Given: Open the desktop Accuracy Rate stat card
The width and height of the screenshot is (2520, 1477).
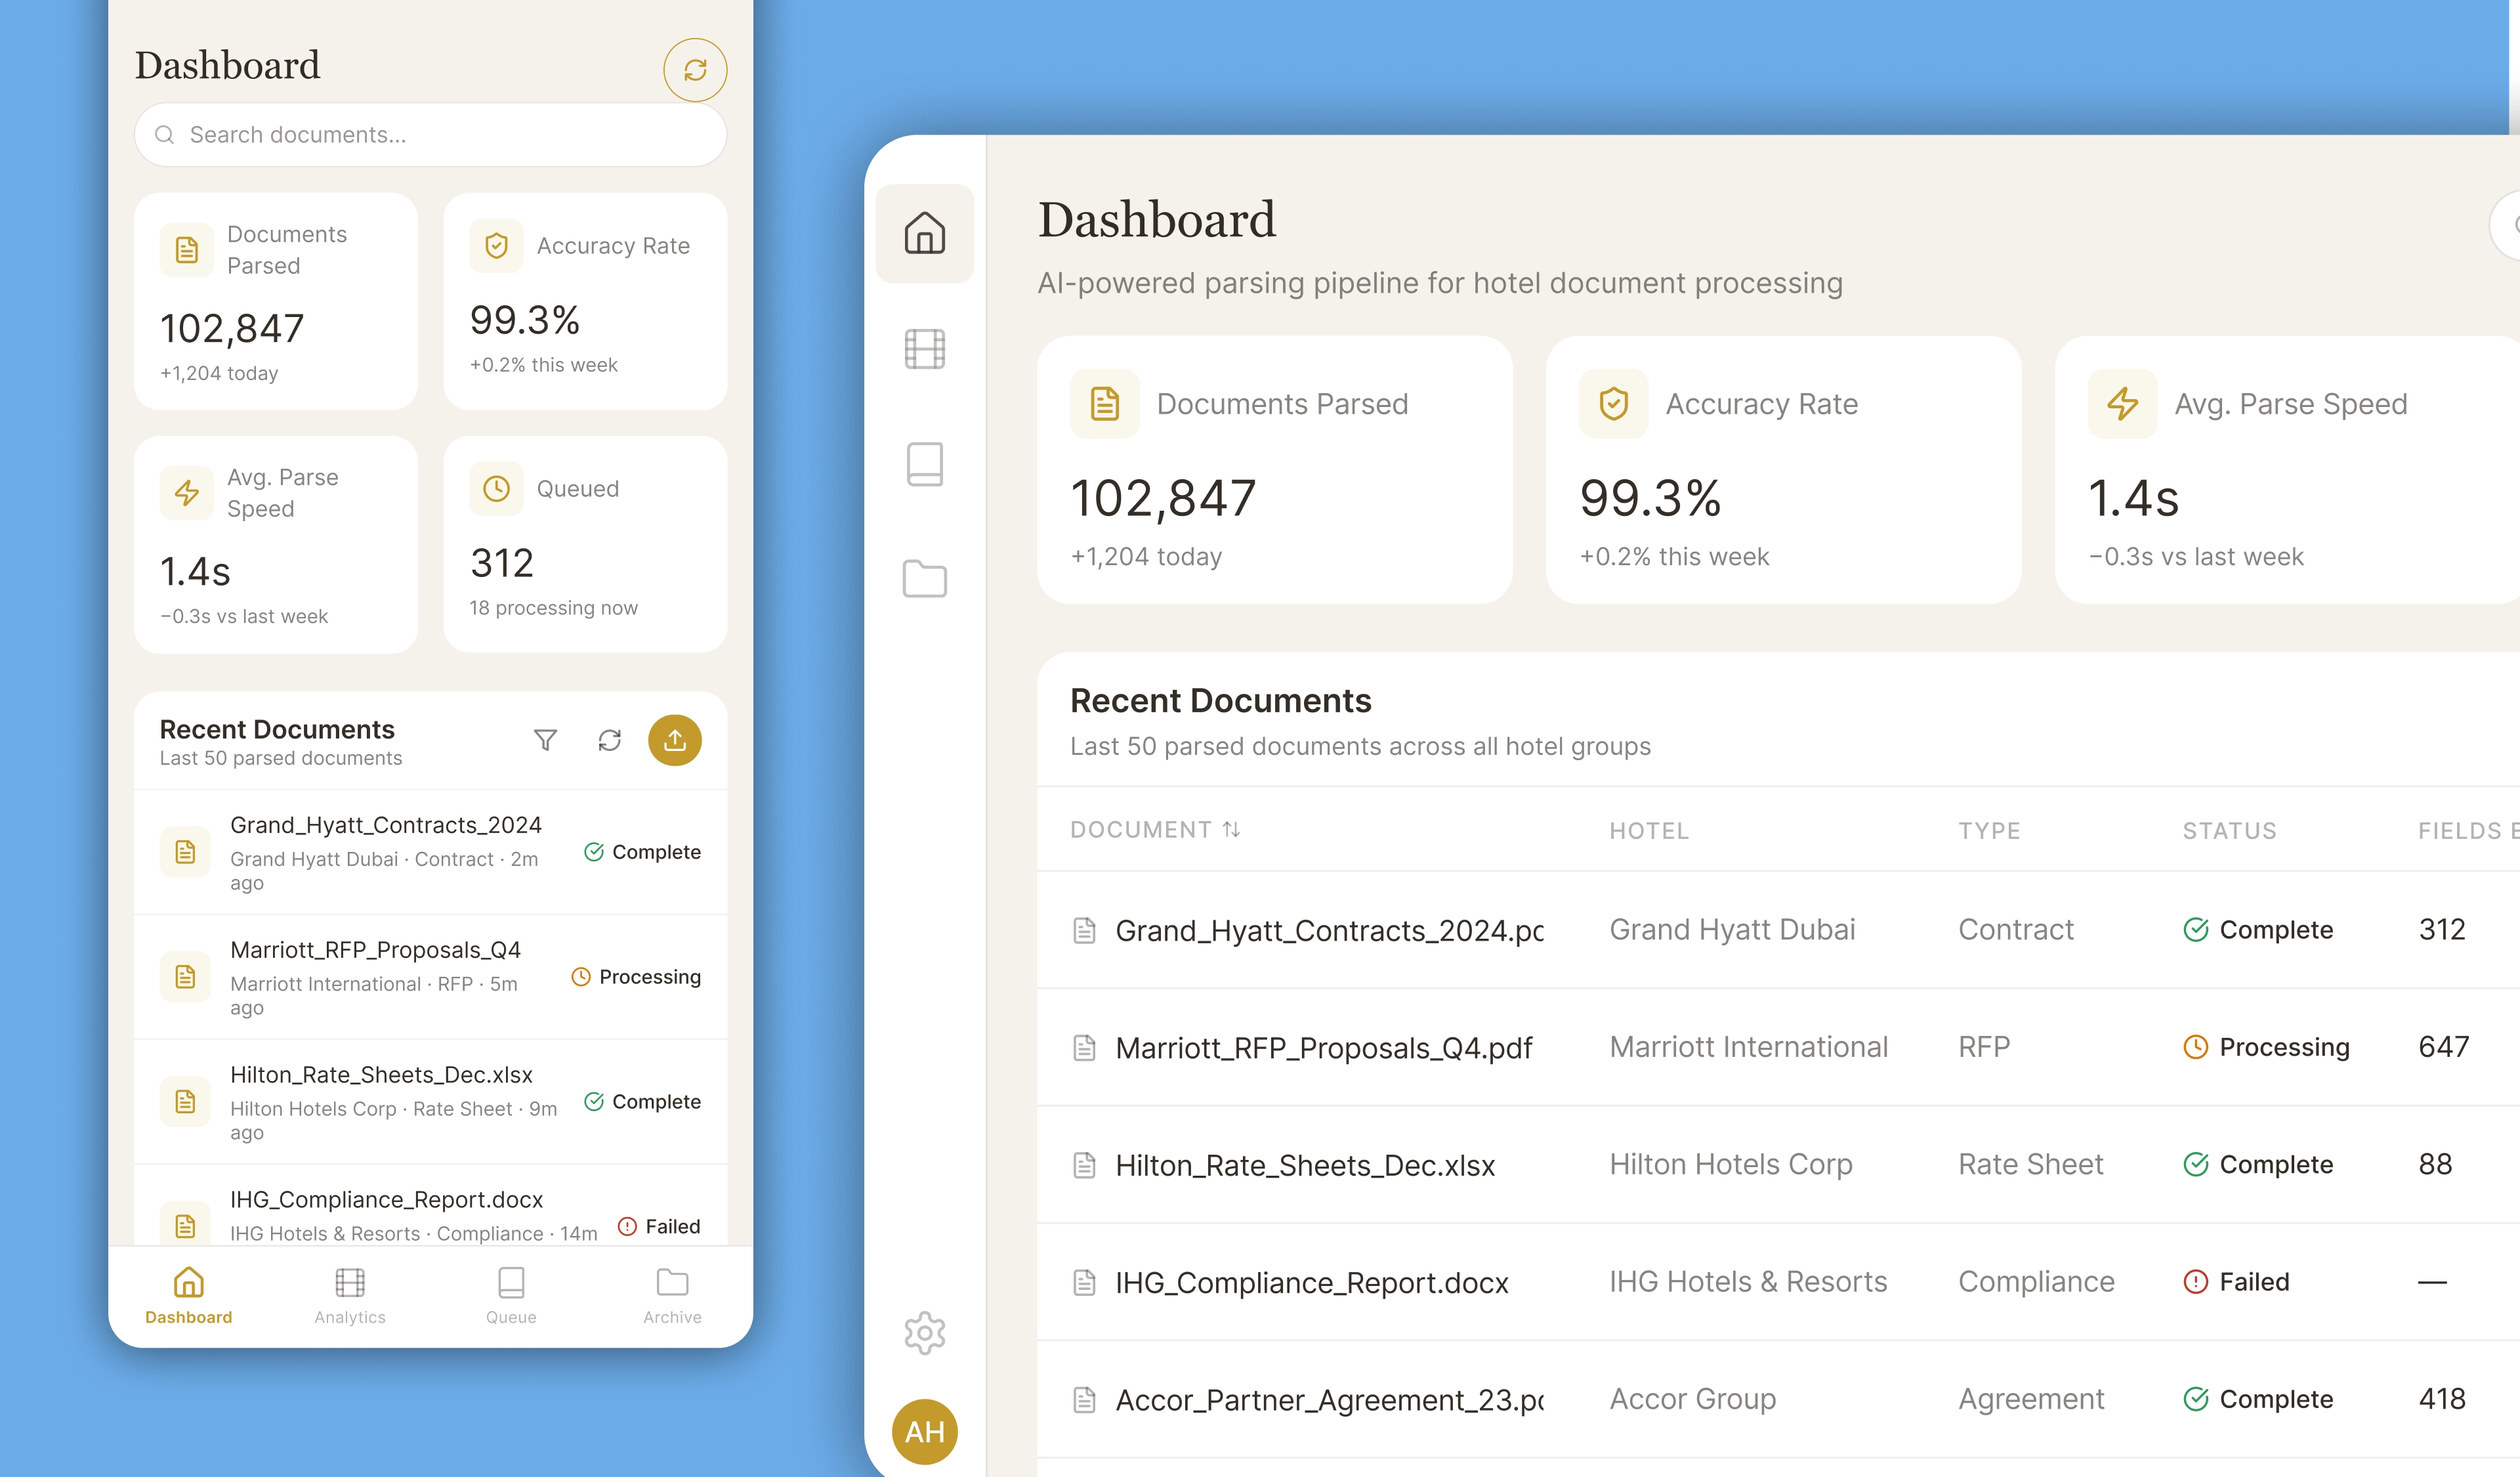Looking at the screenshot, I should tap(1784, 470).
